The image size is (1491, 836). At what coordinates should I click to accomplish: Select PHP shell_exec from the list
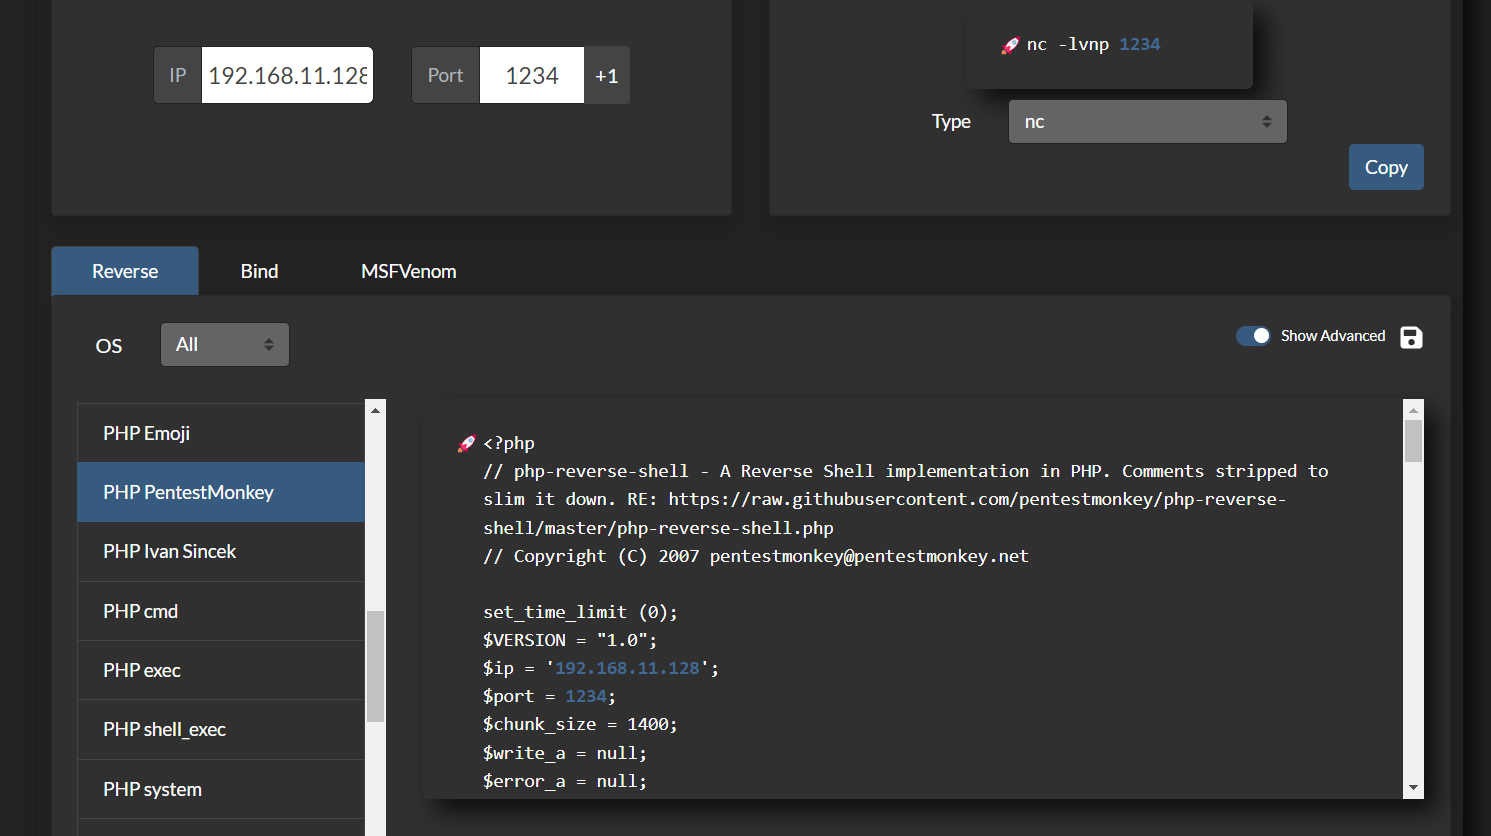pyautogui.click(x=221, y=729)
